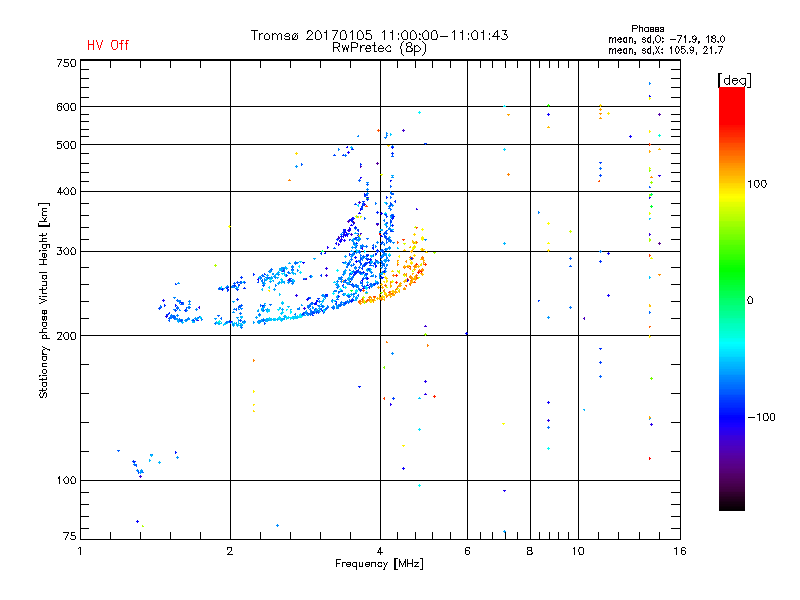Viewport: 800px width, 600px height.
Task: Click the y-axis tick label '200'
Action: click(x=66, y=336)
